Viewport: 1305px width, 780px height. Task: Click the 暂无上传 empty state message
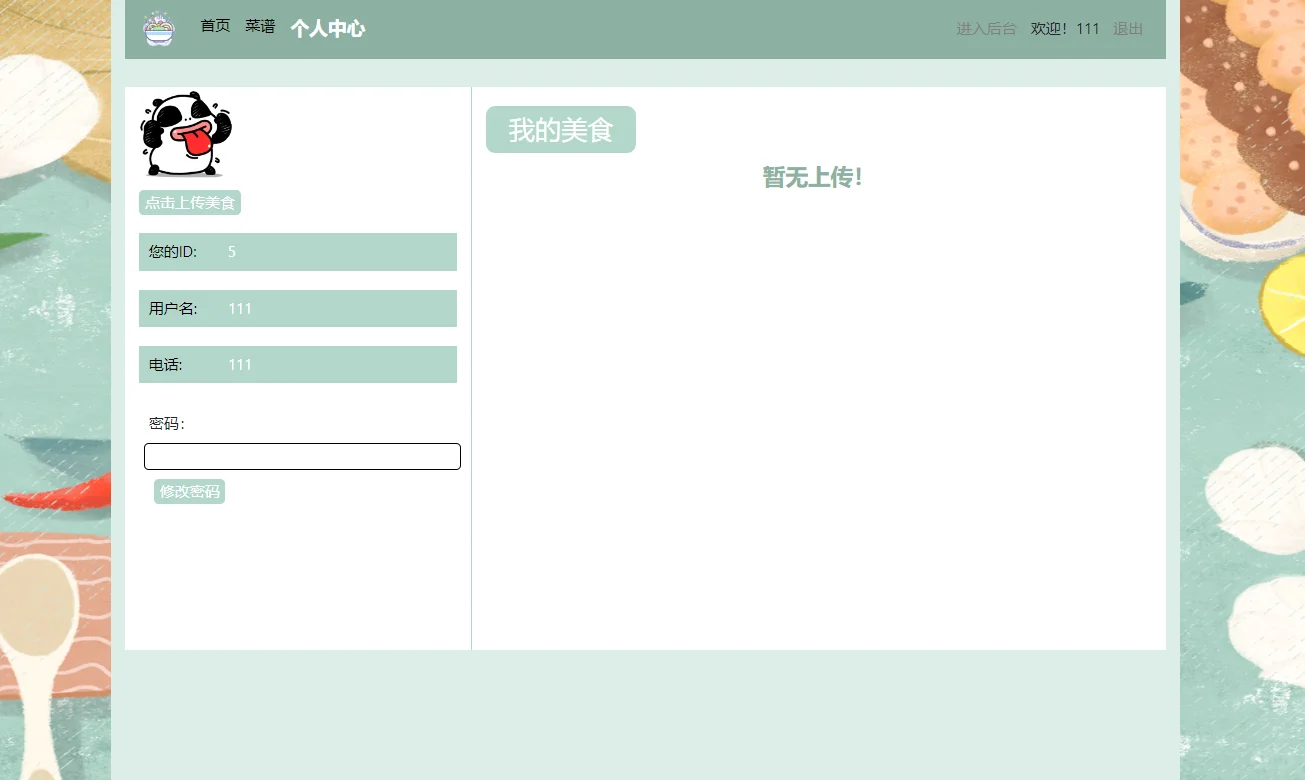812,177
